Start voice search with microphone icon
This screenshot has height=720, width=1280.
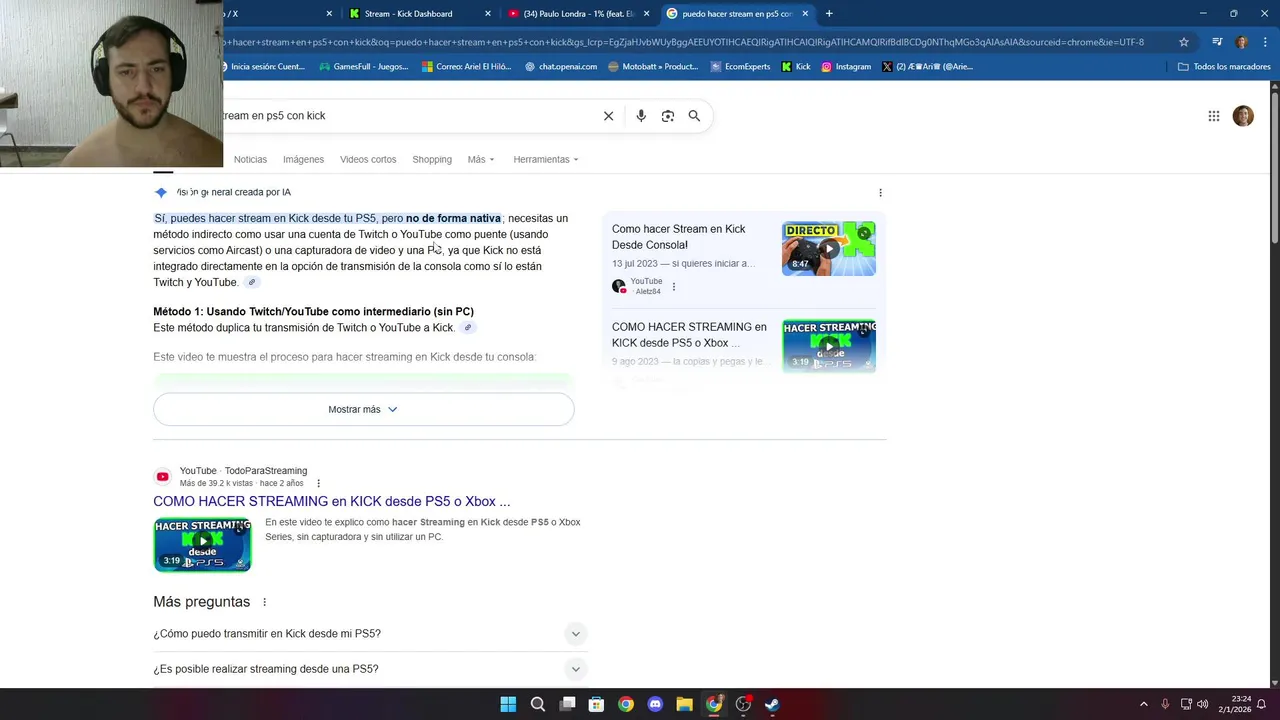pos(641,116)
